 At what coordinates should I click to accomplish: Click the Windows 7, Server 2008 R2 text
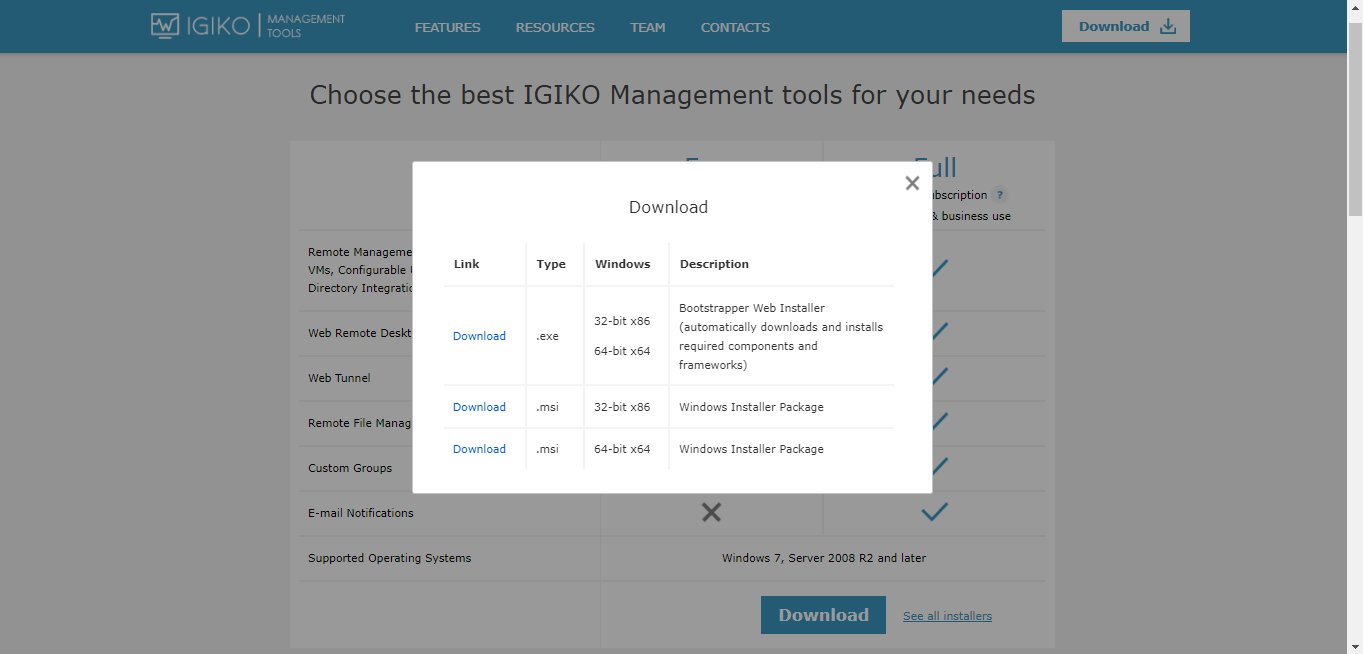pos(824,558)
